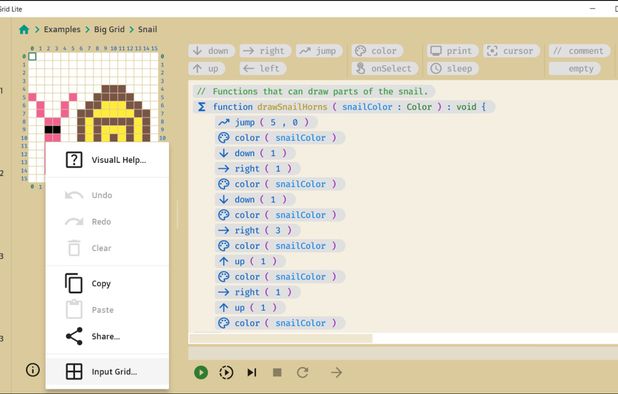
Task: Choose Paste in the context menu
Action: pos(107,310)
